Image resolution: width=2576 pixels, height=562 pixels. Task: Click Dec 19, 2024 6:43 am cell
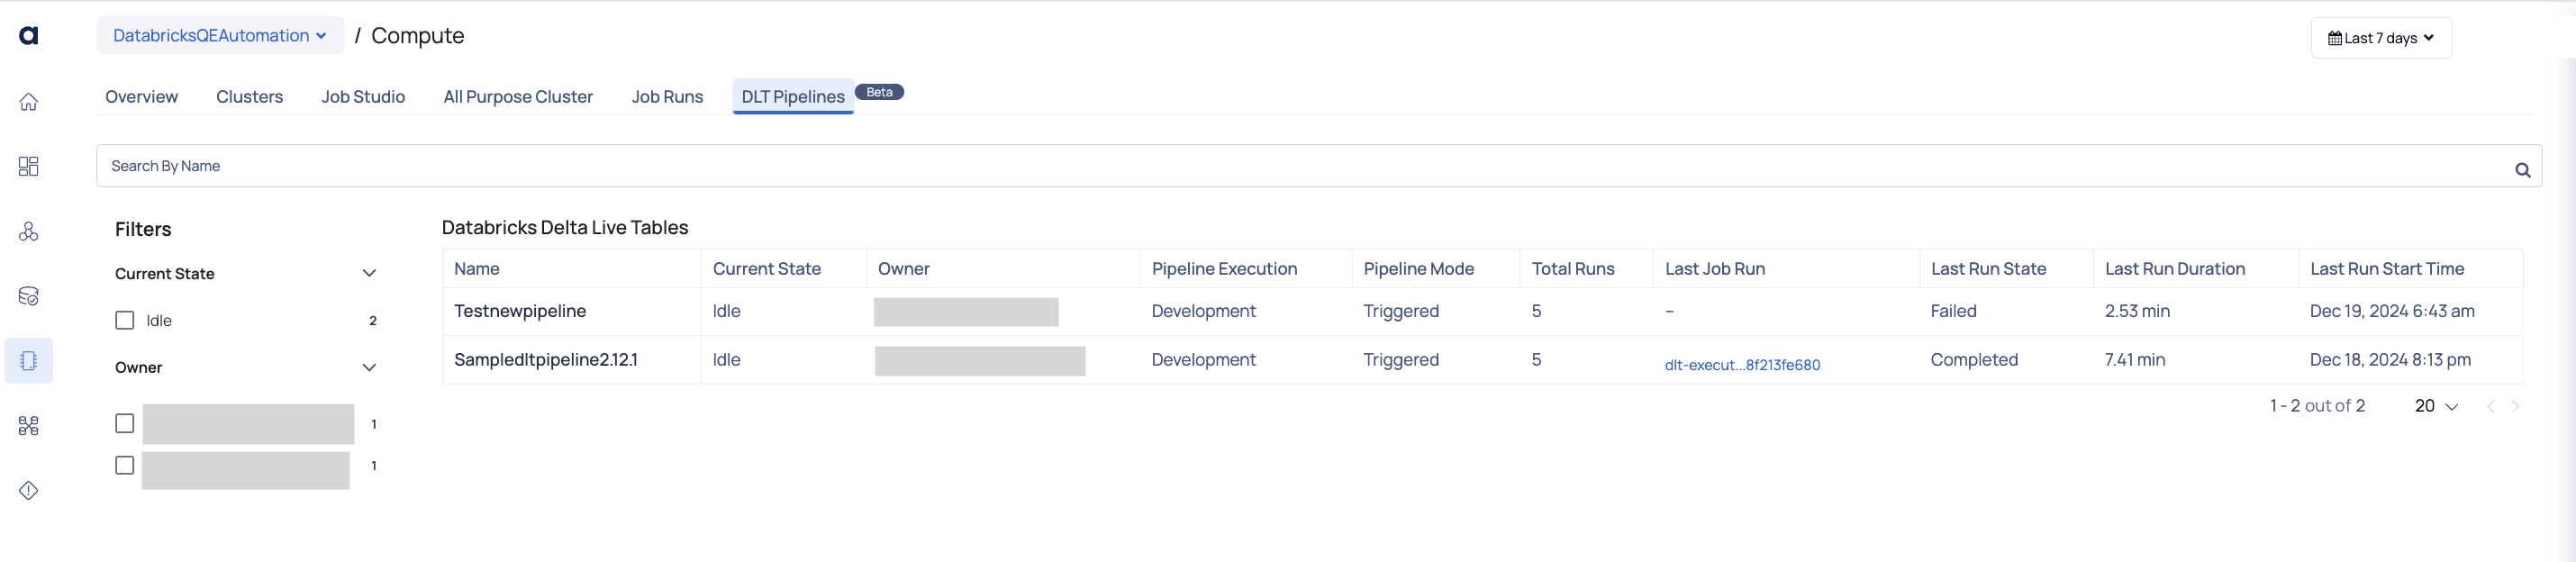click(2392, 311)
